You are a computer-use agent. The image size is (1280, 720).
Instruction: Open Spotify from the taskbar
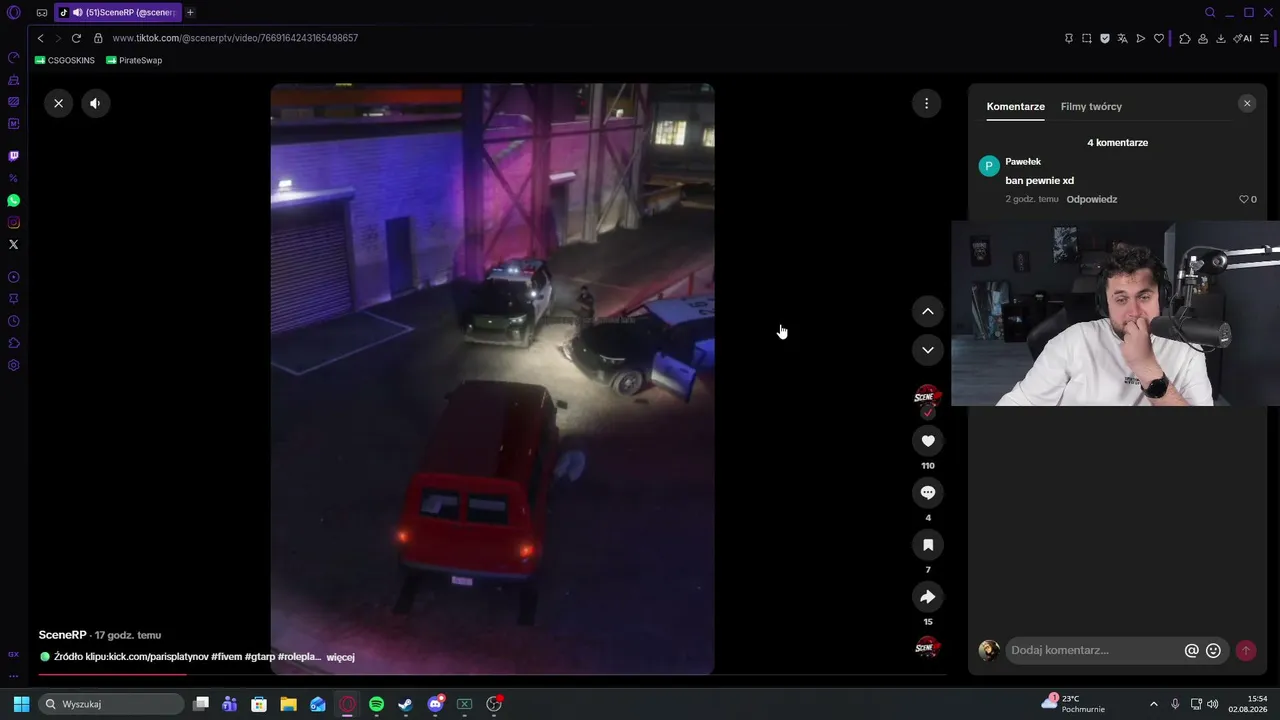(376, 704)
